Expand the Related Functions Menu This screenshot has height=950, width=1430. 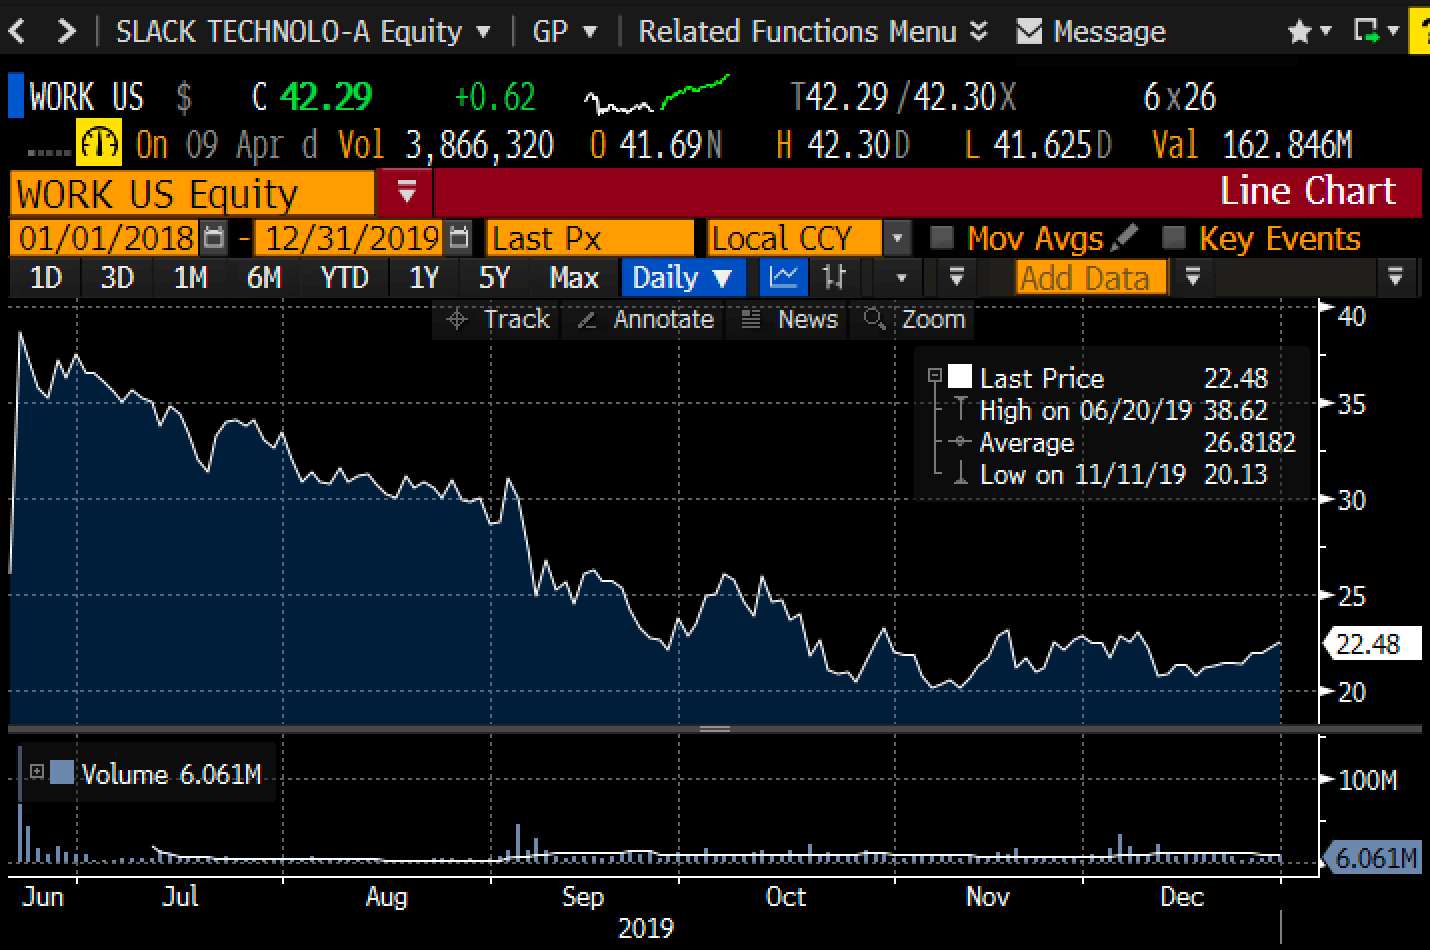tap(812, 32)
